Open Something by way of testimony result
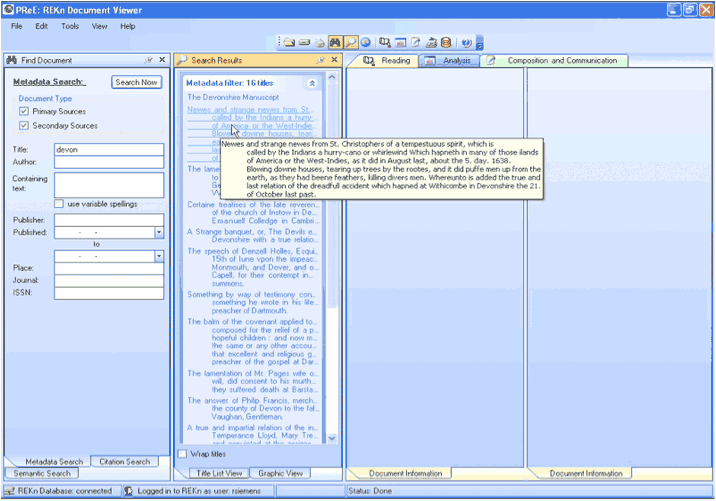This screenshot has height=501, width=716. coord(253,302)
